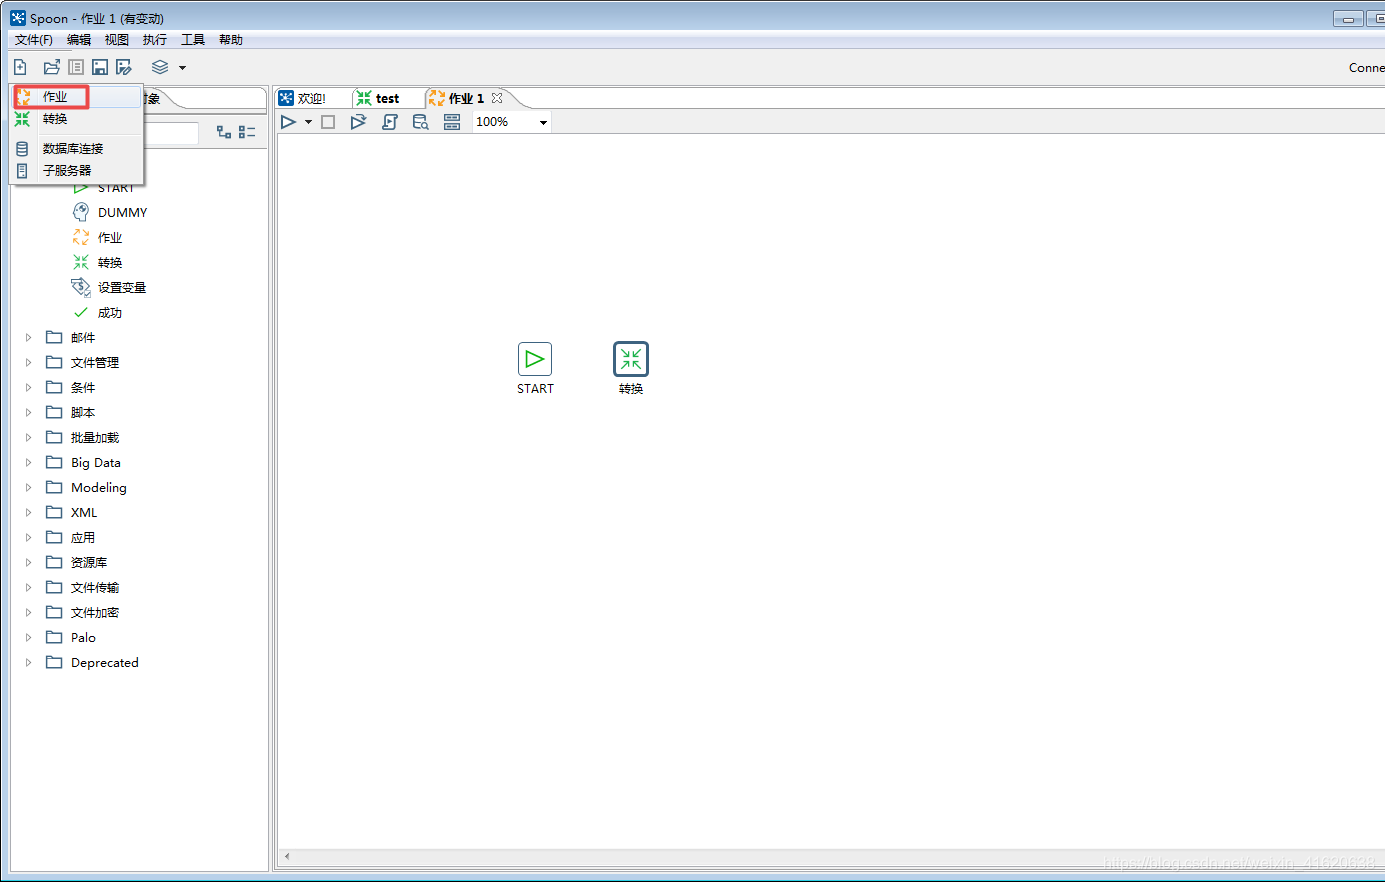Click the replay job icon
The image size is (1385, 882).
click(x=358, y=122)
